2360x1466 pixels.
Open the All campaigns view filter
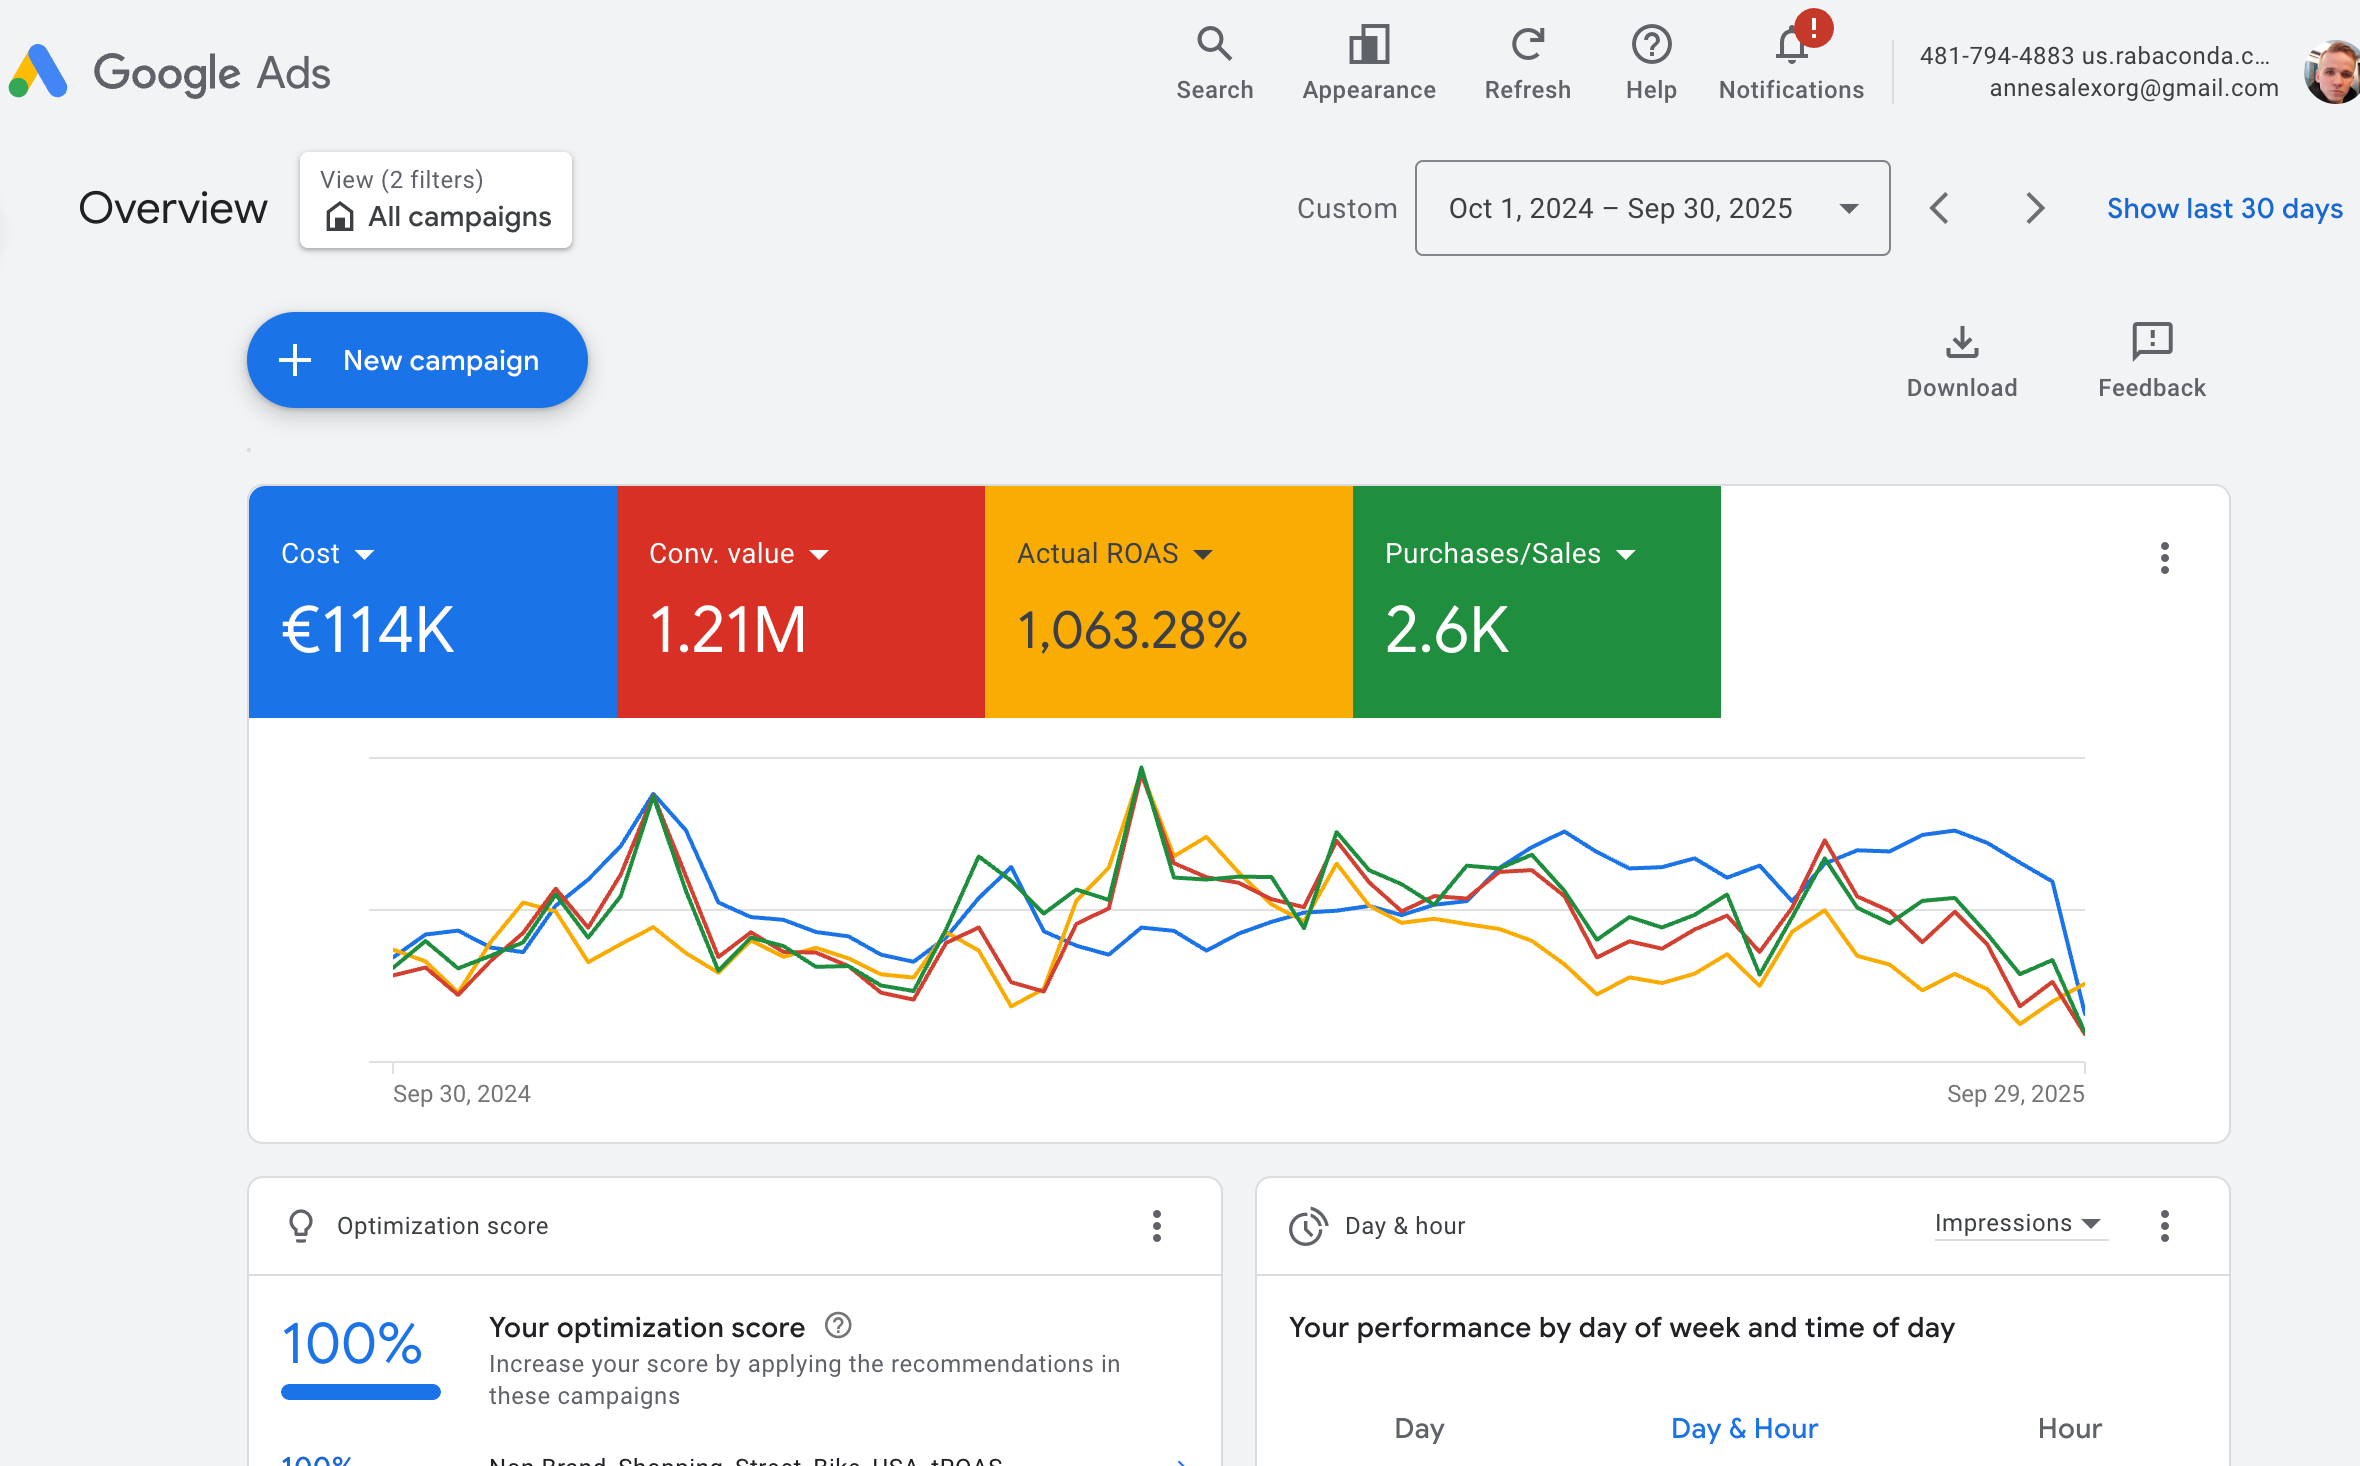(436, 201)
